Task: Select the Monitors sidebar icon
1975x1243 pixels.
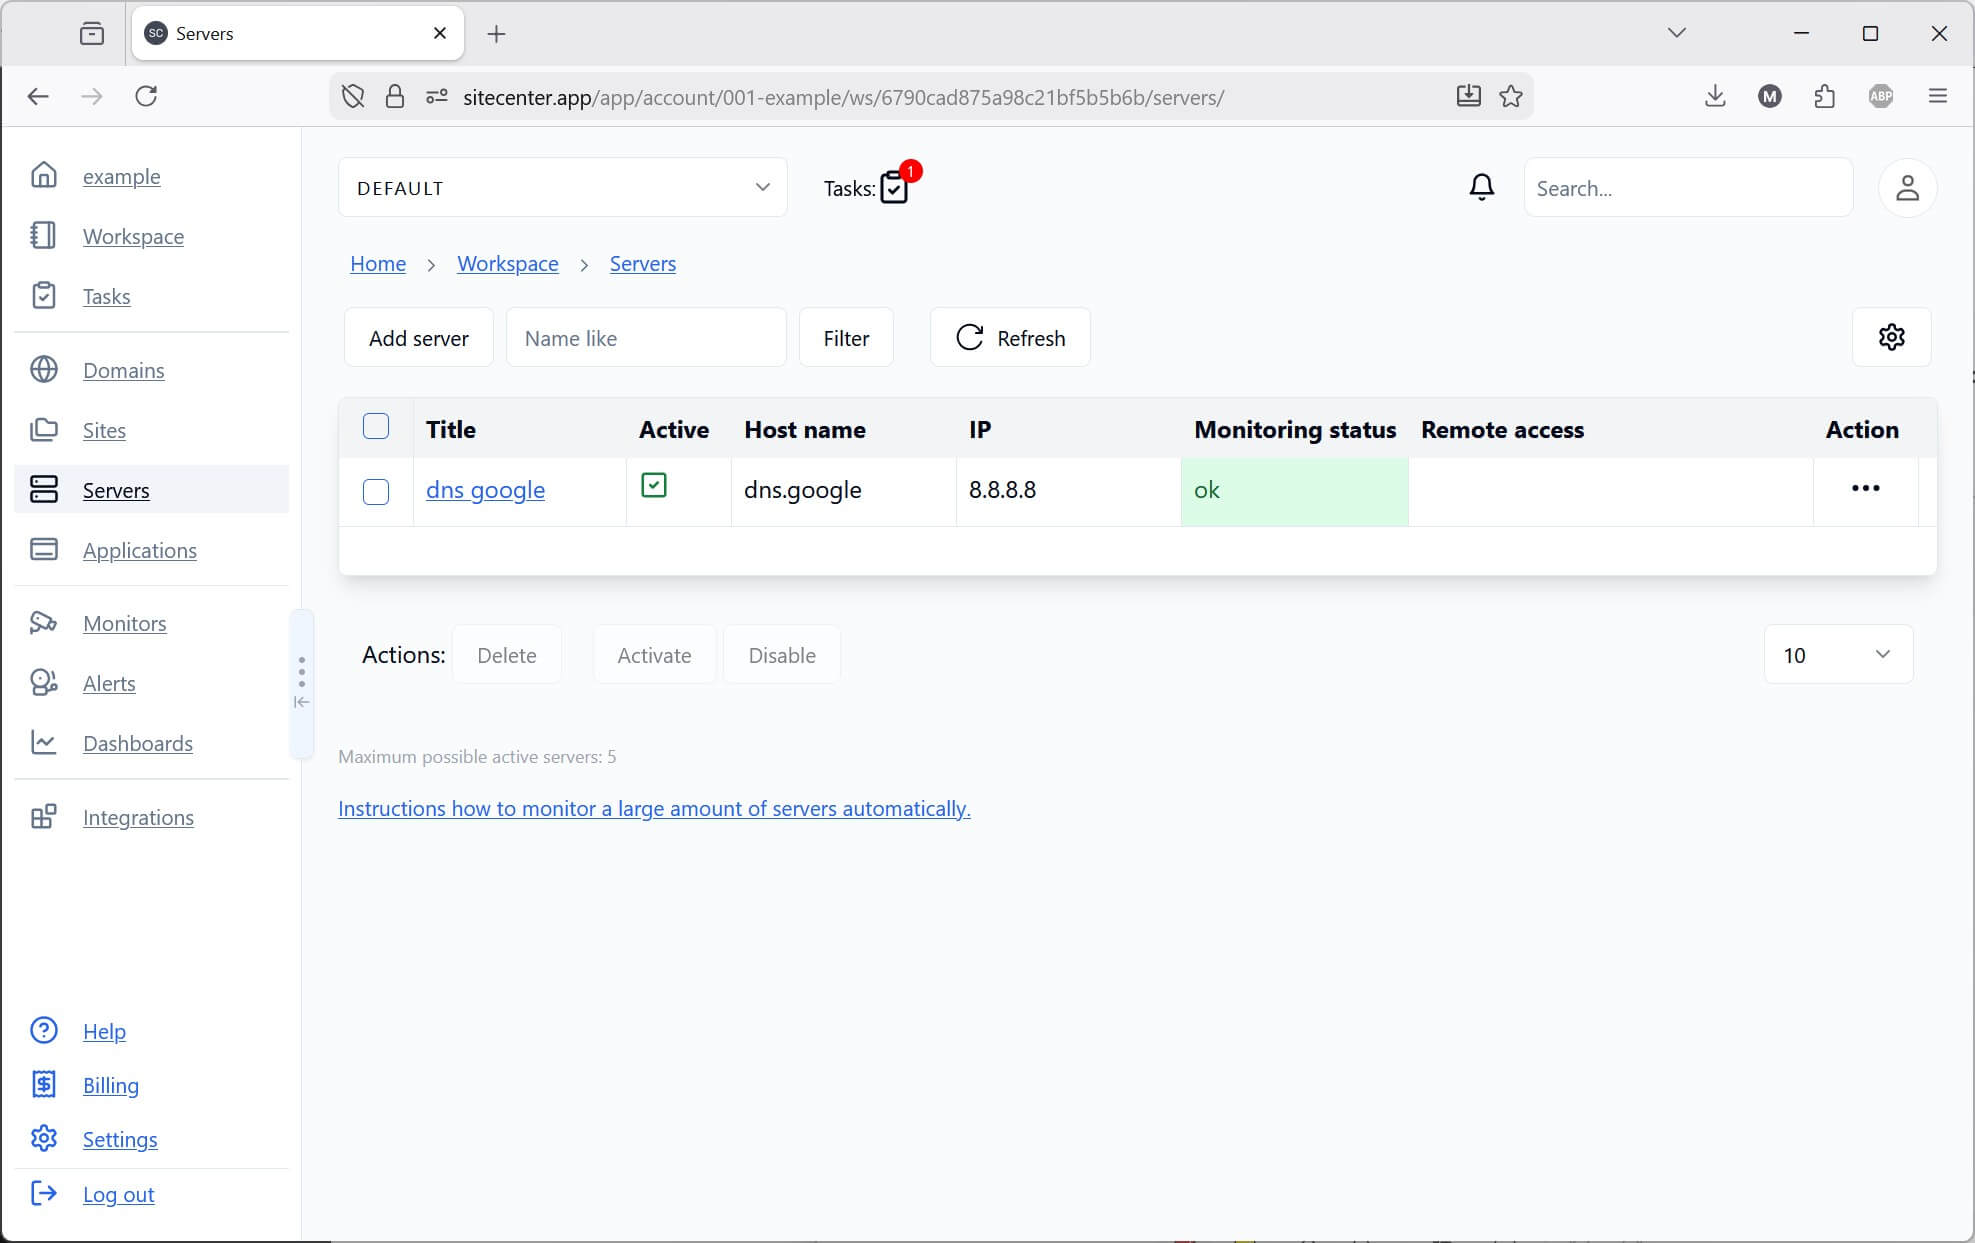Action: [x=44, y=622]
